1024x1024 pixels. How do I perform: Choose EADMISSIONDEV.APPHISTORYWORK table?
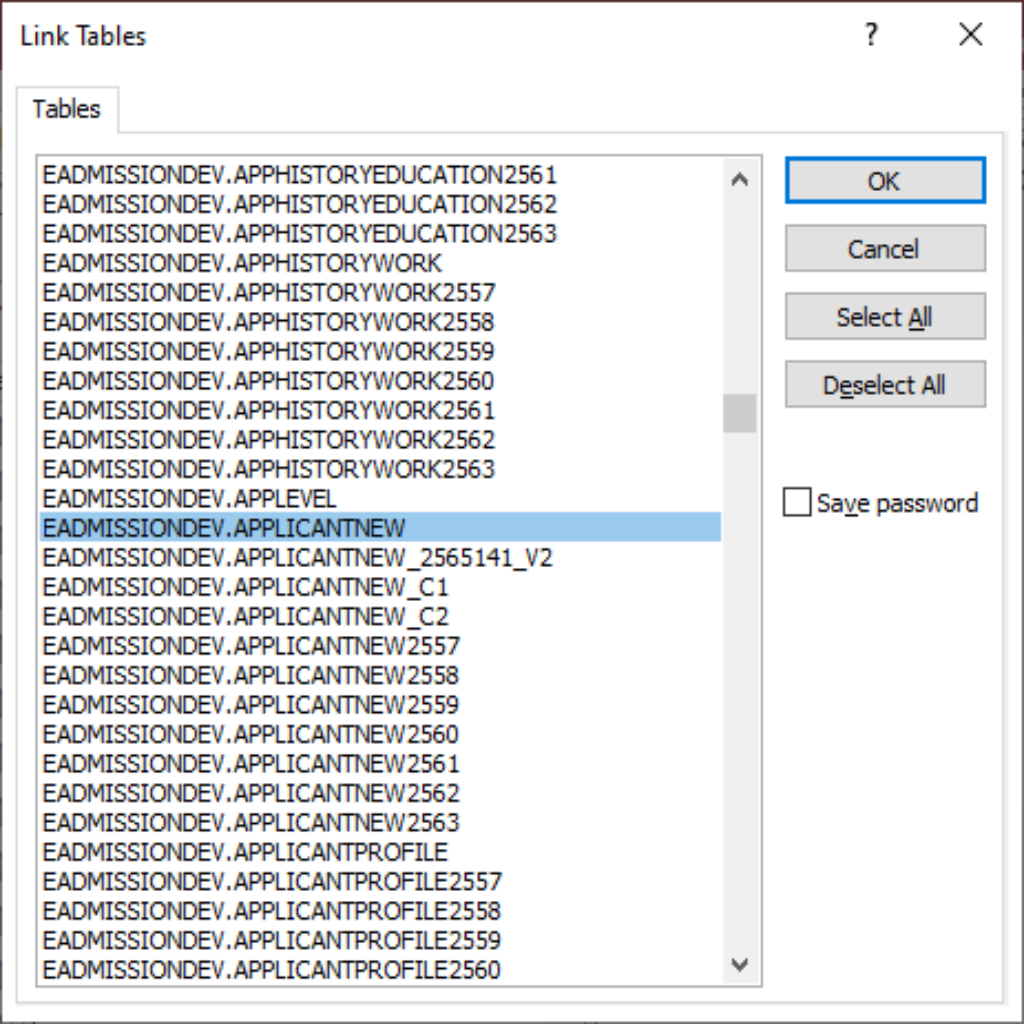click(x=242, y=264)
